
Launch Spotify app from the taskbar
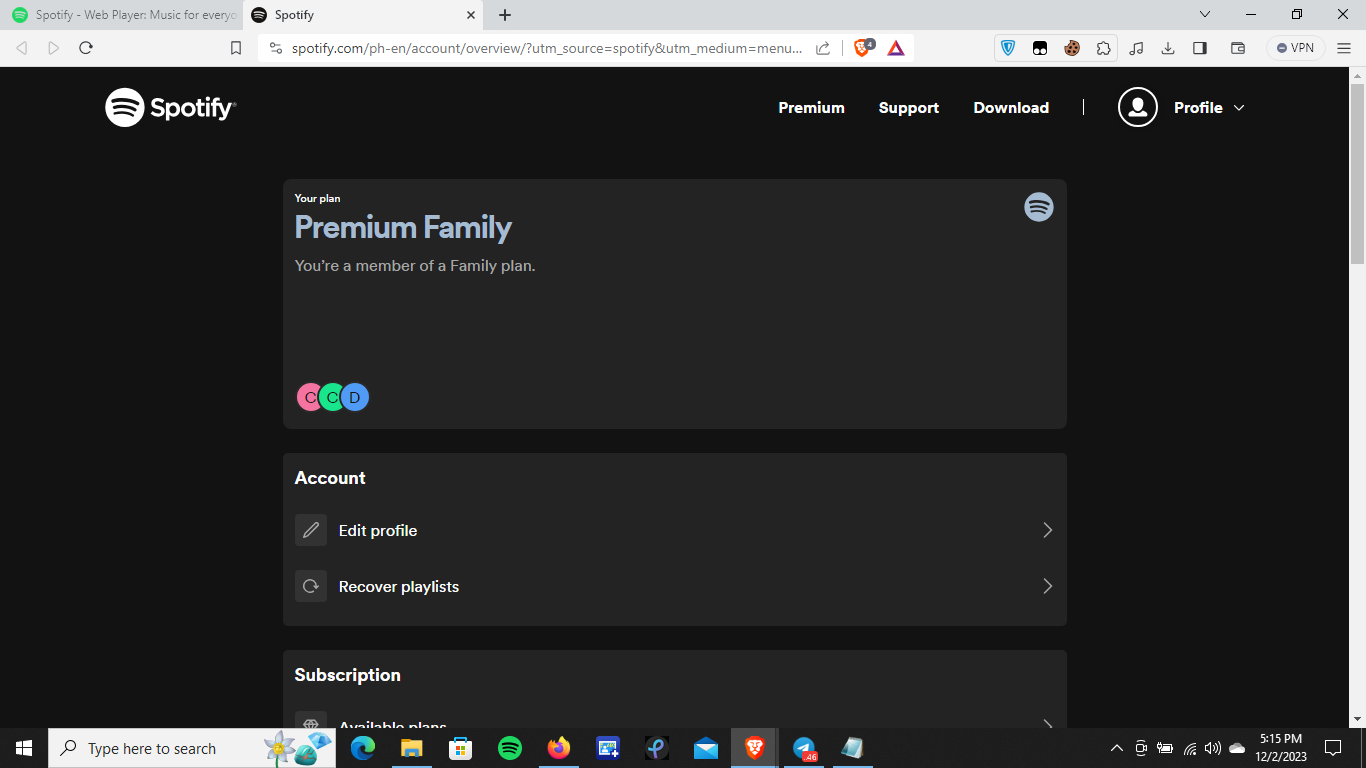click(510, 748)
